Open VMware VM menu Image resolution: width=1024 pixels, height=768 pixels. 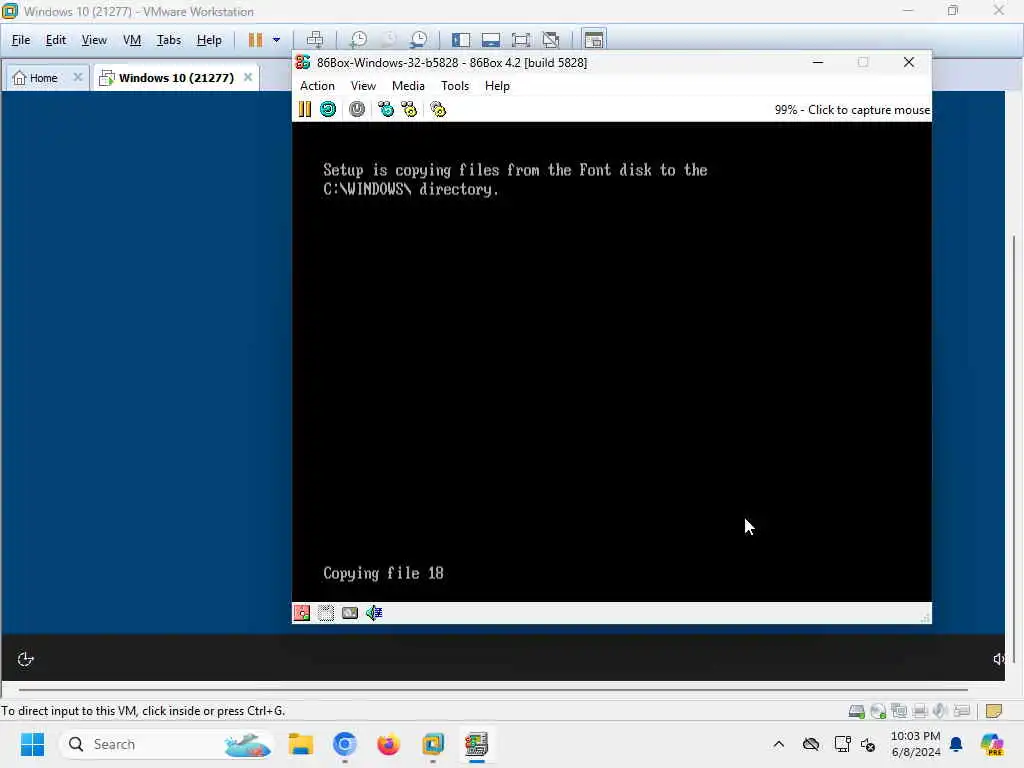(132, 40)
